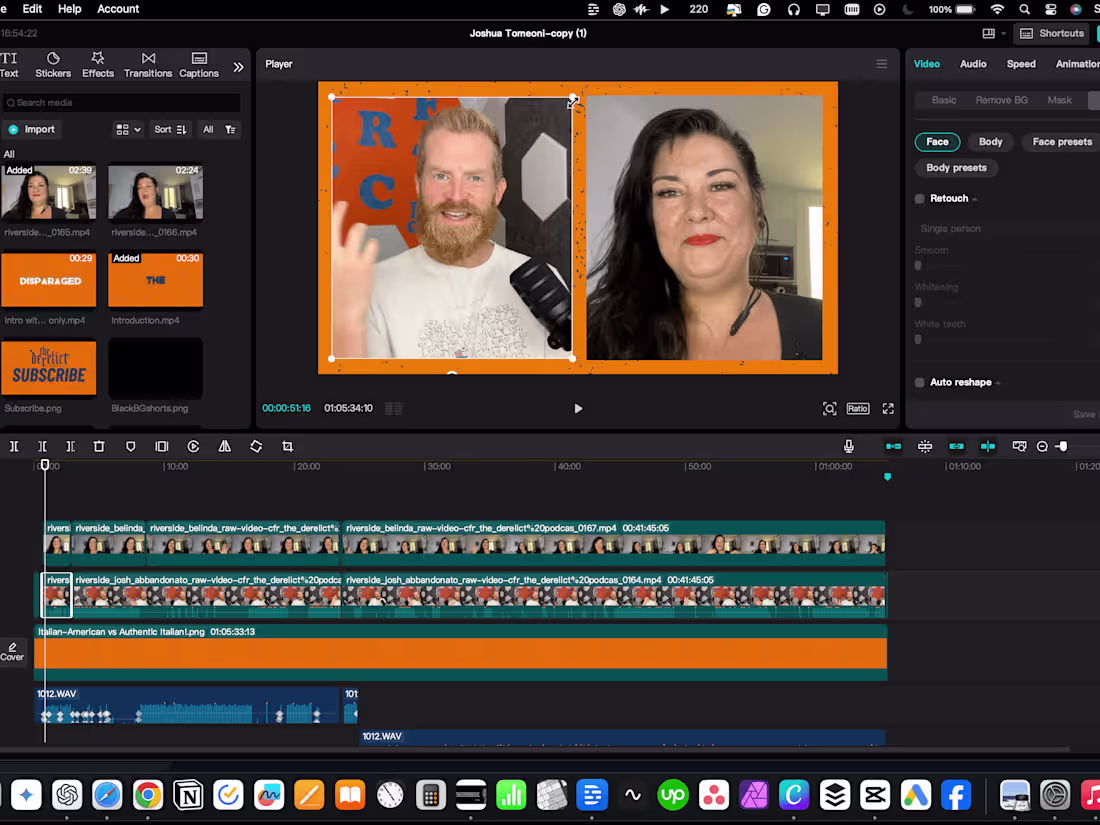Select the crop tool in timeline toolbar
Image resolution: width=1100 pixels, height=825 pixels.
288,447
